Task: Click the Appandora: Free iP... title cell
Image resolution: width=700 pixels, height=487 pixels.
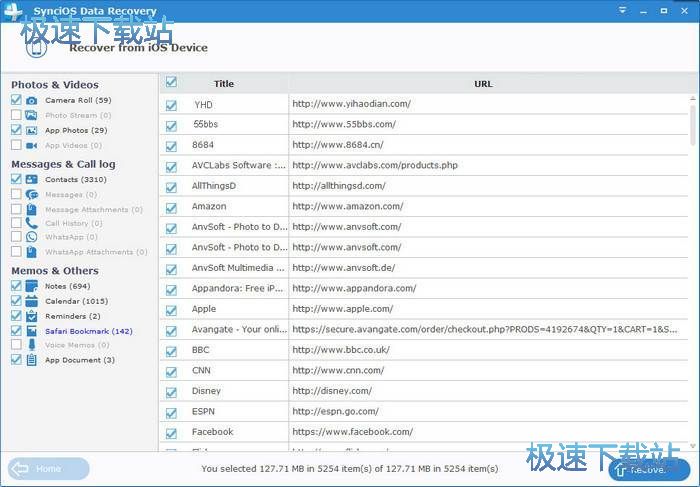Action: click(238, 288)
